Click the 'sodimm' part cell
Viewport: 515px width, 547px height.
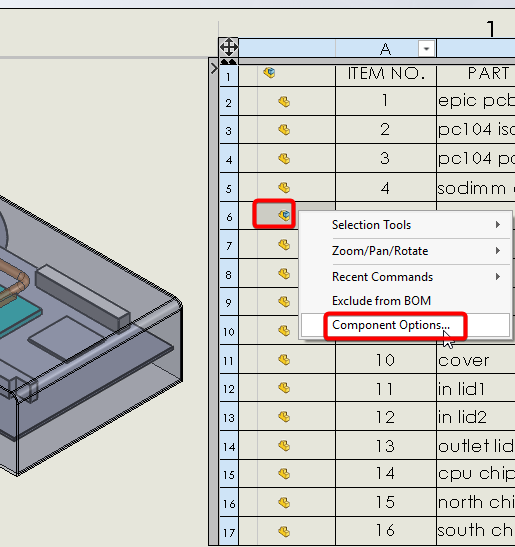point(476,188)
